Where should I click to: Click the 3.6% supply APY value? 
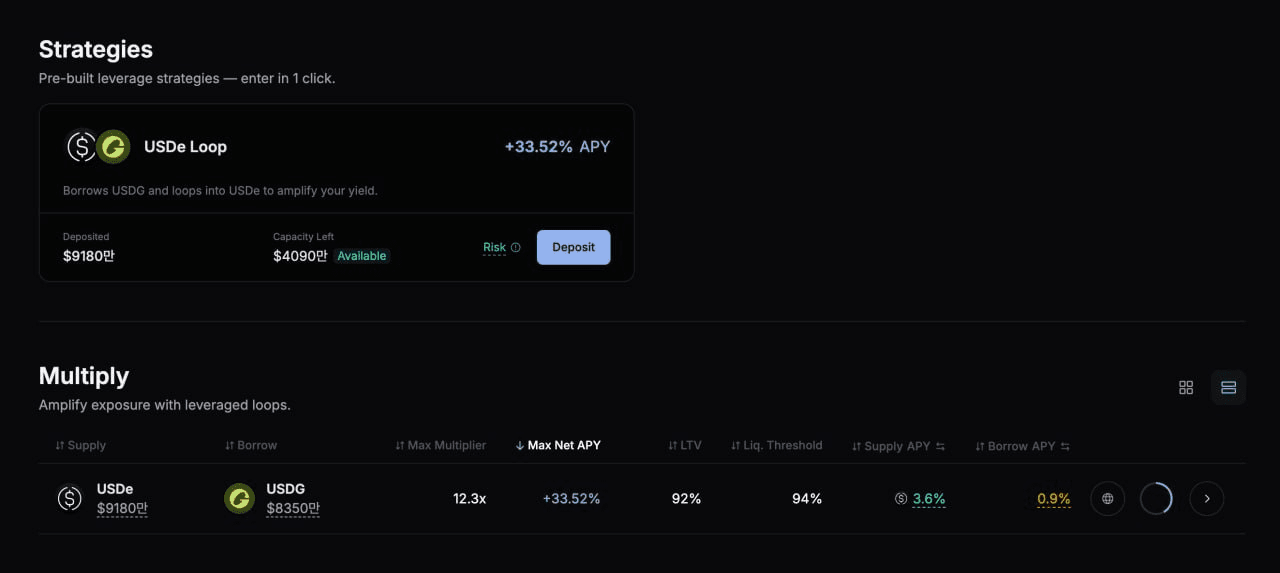pos(929,498)
